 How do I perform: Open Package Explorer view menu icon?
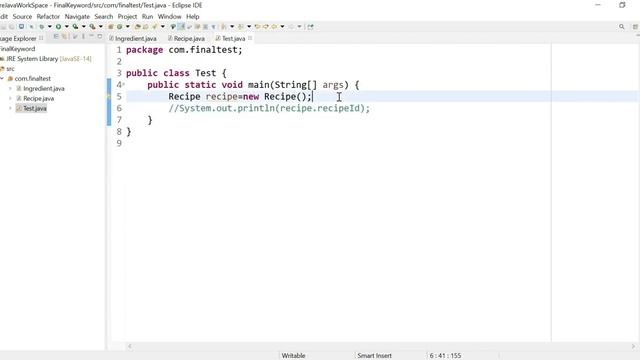pos(83,37)
